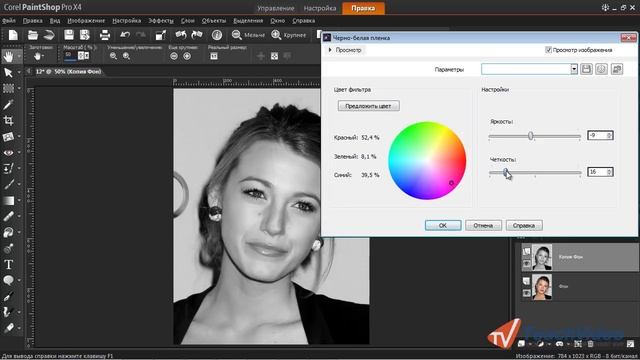640x360 pixels.
Task: Open a file with the folder icon
Action: 33,36
